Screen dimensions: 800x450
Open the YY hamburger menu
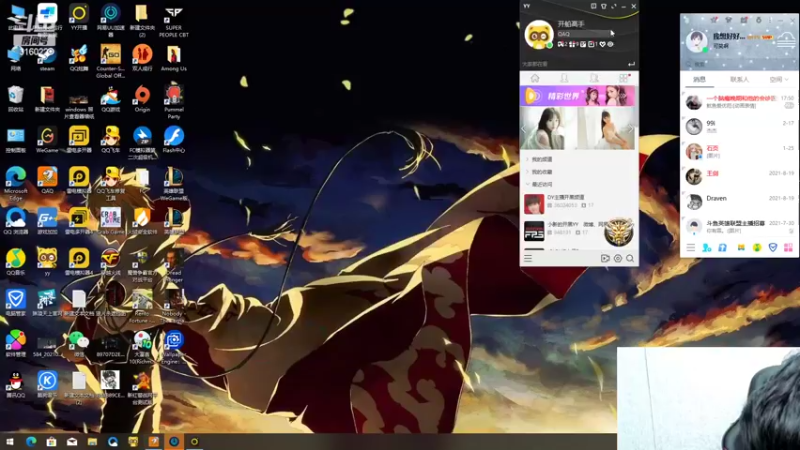pyautogui.click(x=528, y=258)
